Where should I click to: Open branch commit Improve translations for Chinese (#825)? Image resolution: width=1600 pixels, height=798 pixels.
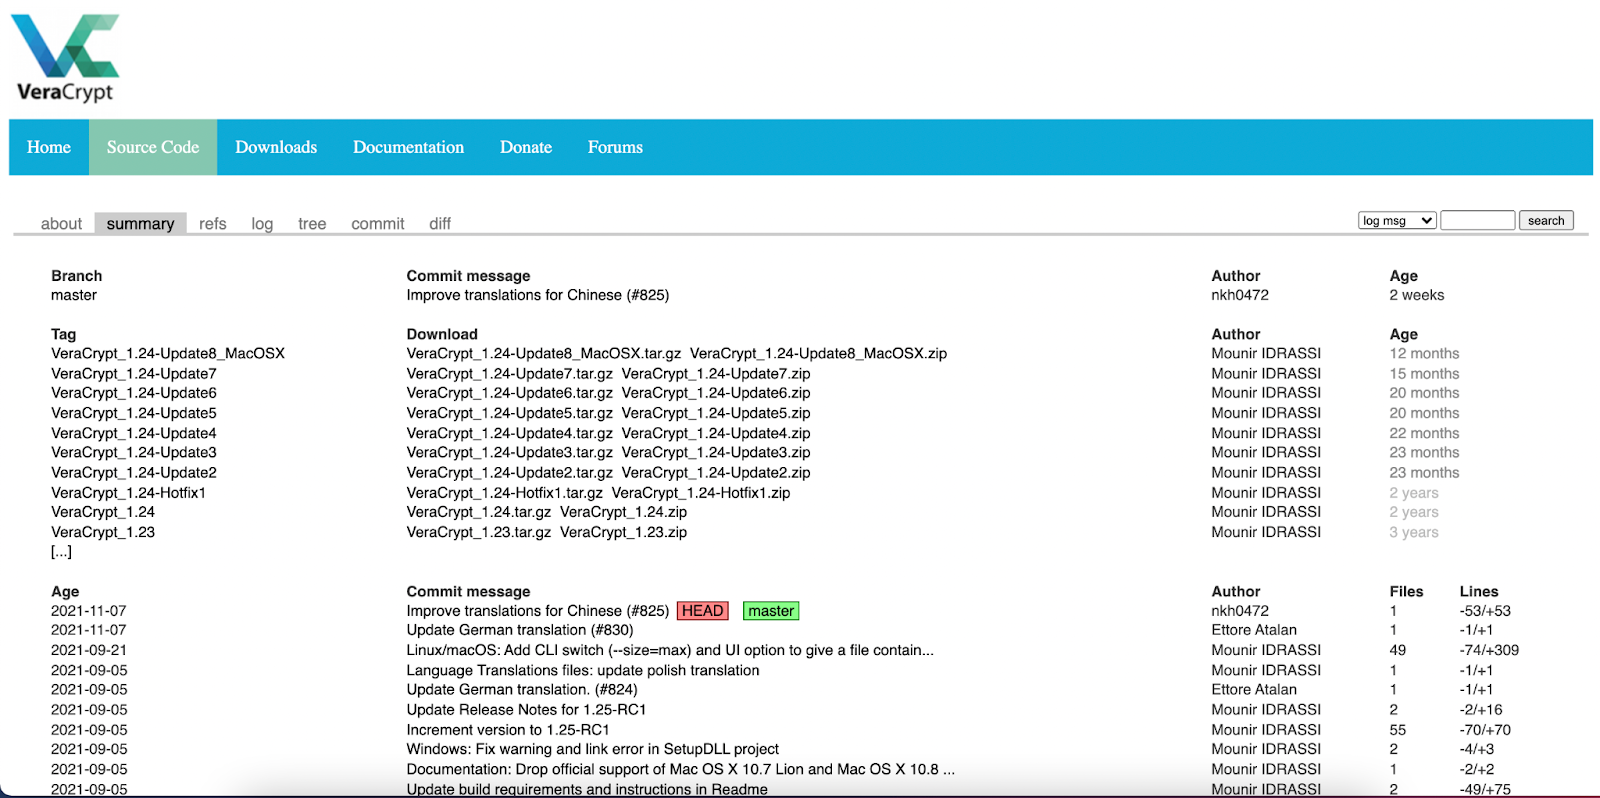click(x=538, y=295)
